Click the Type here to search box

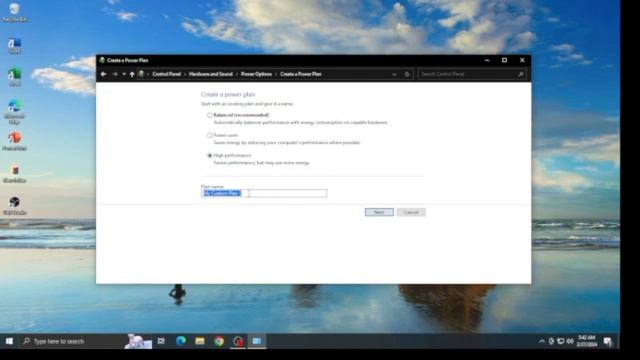(x=86, y=341)
